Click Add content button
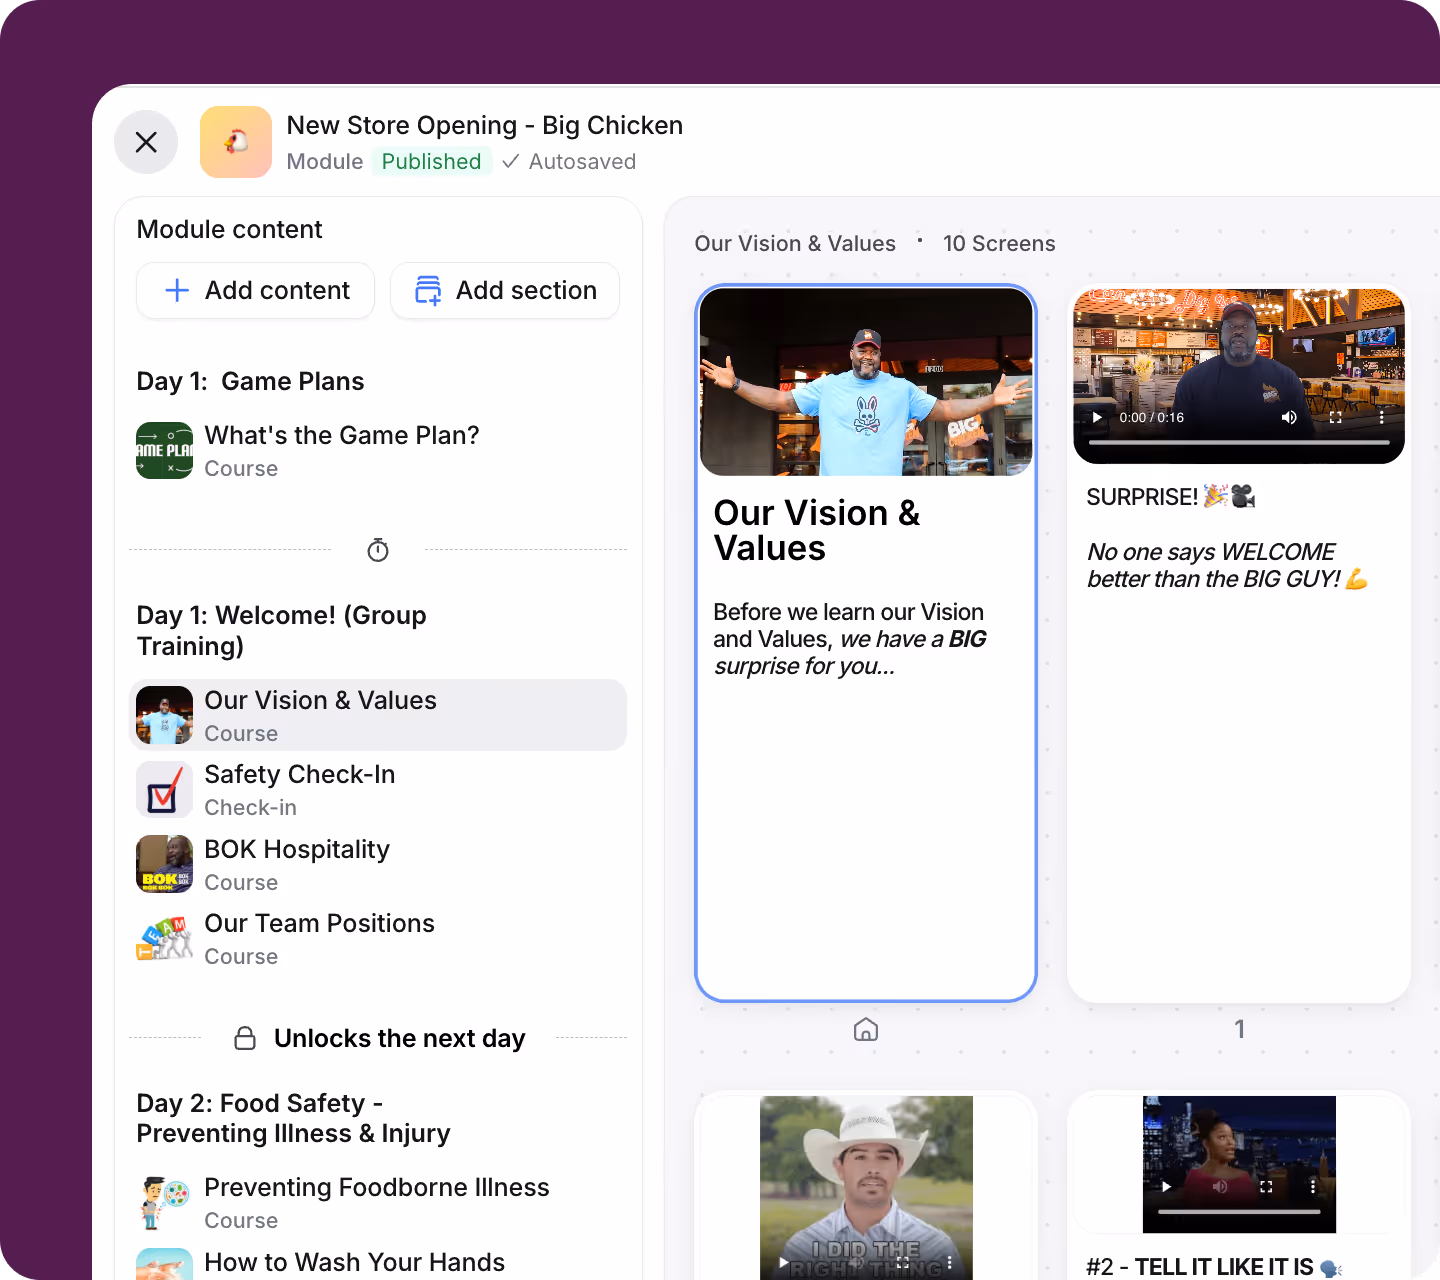Screen dimensions: 1440x1280 pos(255,290)
